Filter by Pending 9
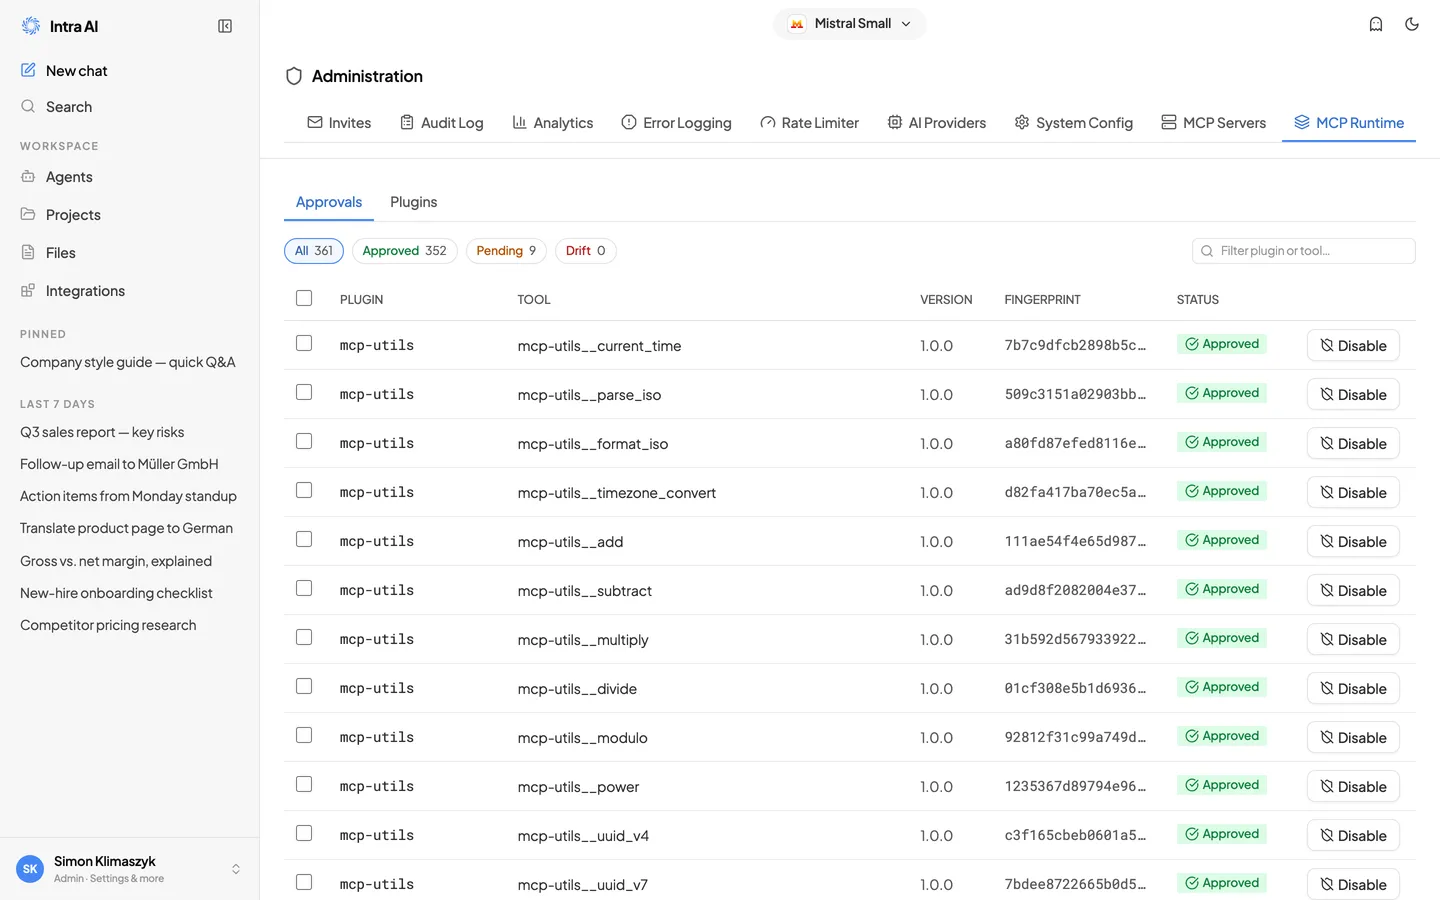Screen dimensions: 1440x900 506,251
